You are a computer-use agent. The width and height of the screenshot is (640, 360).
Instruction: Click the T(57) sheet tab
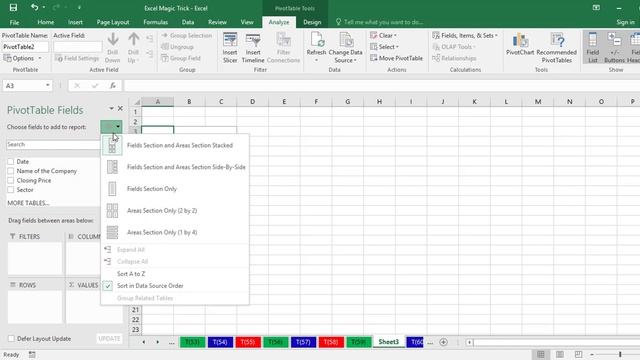pos(303,342)
